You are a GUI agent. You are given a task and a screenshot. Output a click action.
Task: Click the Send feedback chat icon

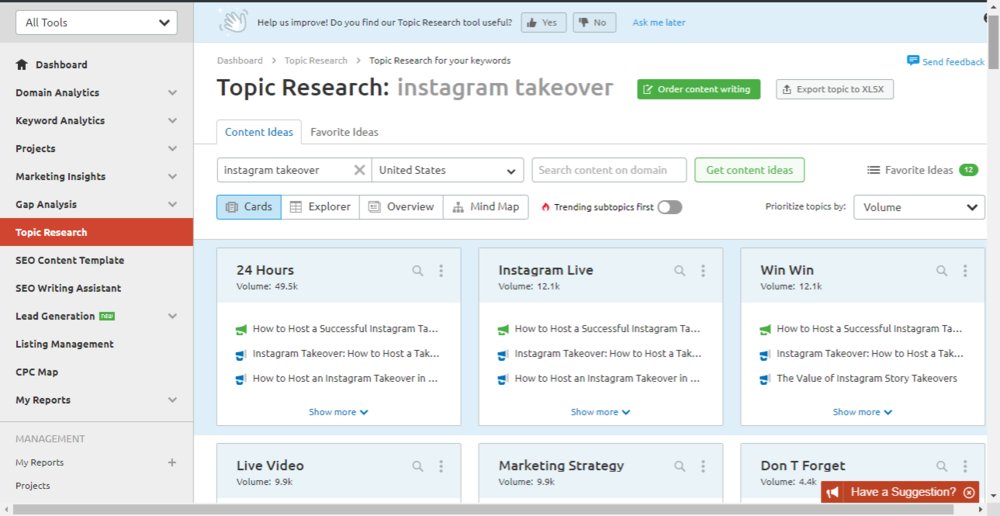(x=913, y=61)
